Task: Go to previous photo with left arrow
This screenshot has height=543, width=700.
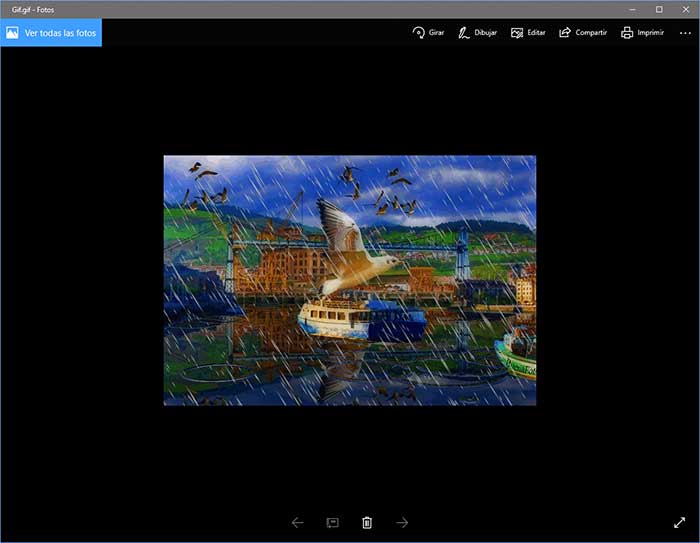Action: point(297,522)
